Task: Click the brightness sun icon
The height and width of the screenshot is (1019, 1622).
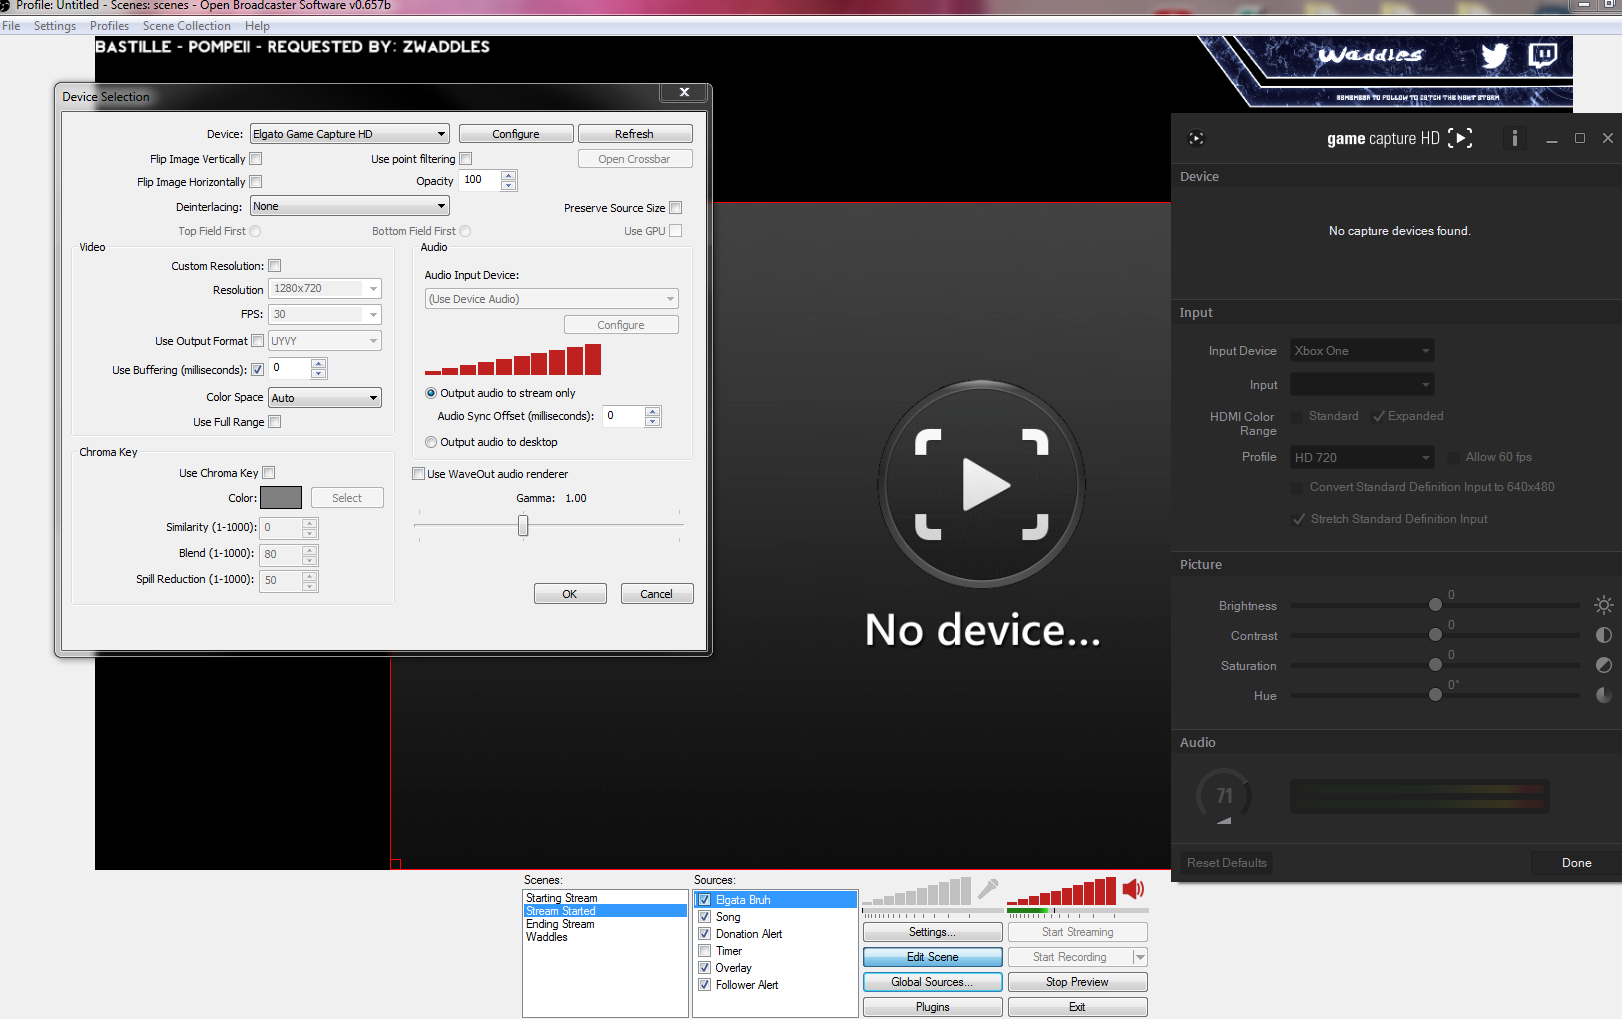Action: 1603,605
